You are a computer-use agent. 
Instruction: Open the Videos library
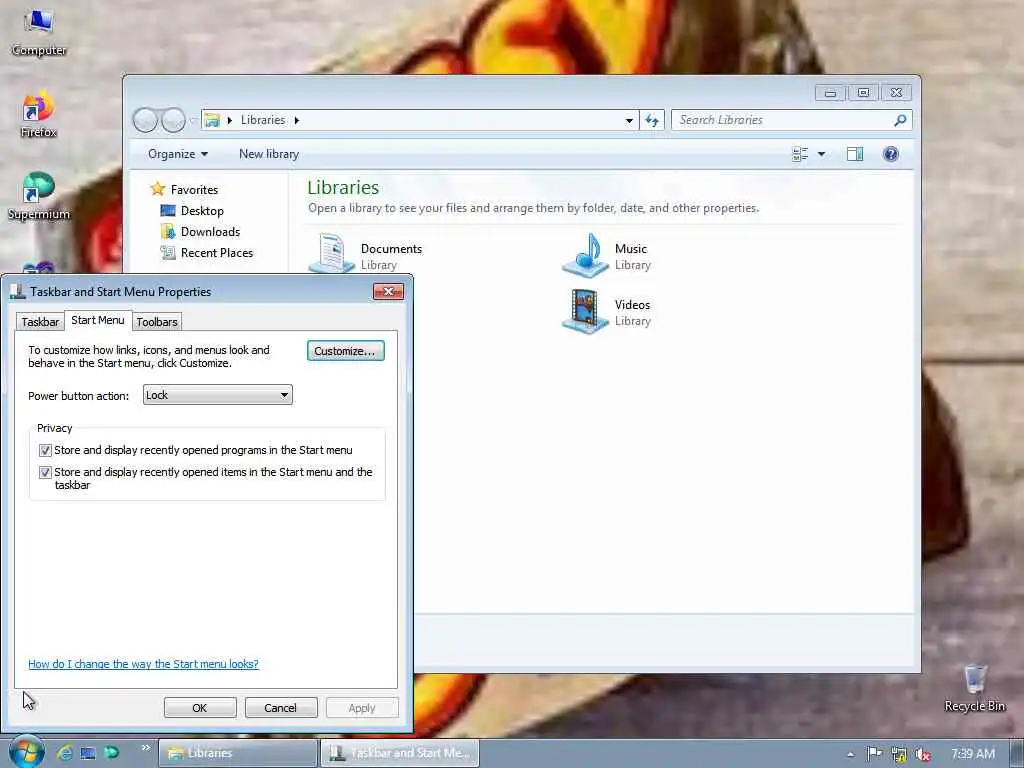click(607, 312)
